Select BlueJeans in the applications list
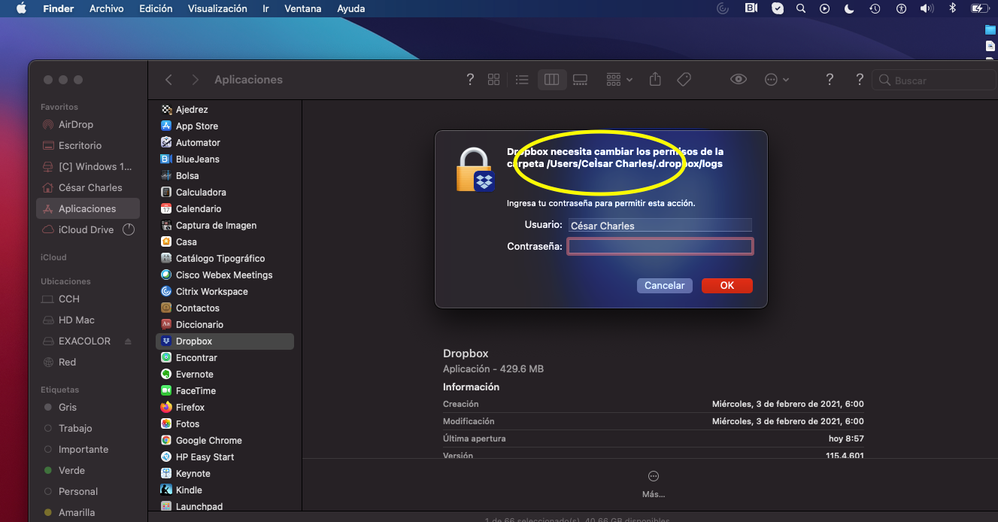 click(x=225, y=159)
